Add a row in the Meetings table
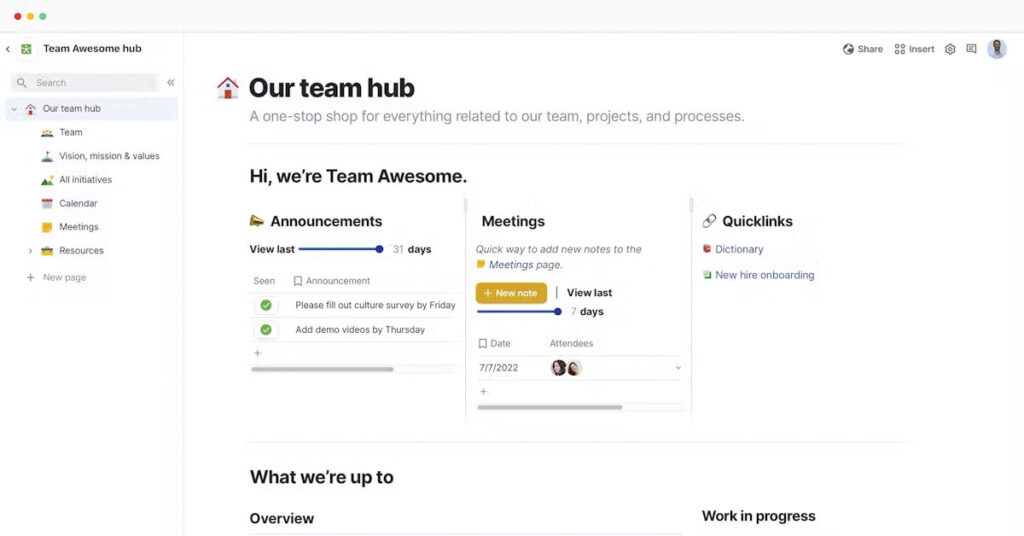 click(x=483, y=392)
